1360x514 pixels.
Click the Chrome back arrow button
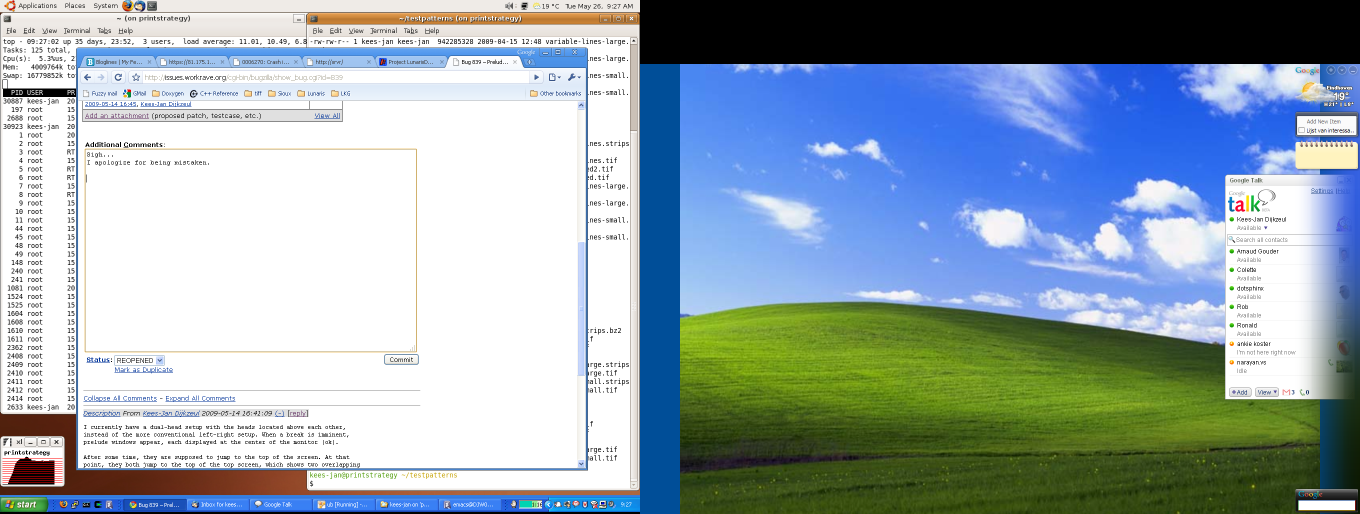[88, 77]
